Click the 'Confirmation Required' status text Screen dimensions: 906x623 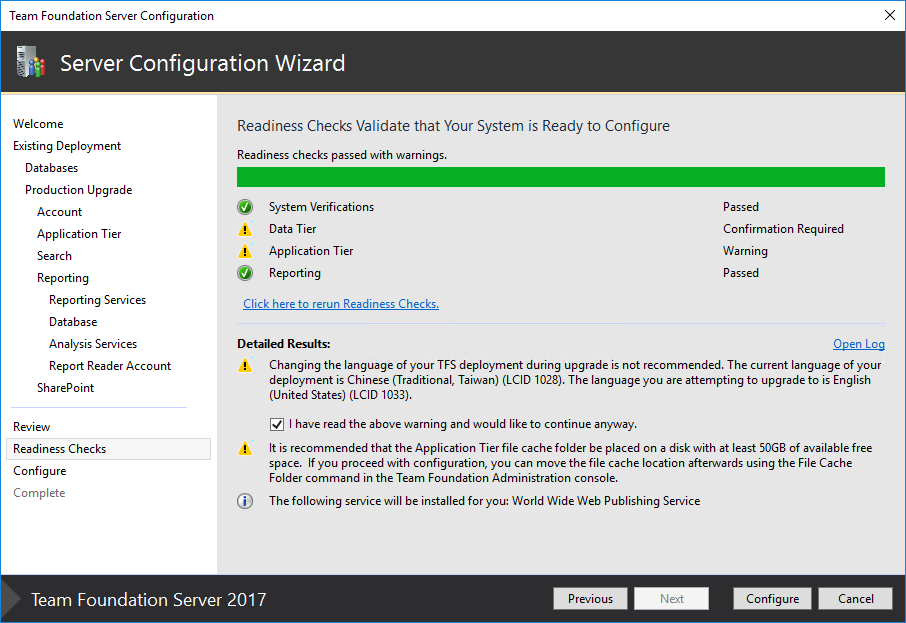(x=783, y=229)
